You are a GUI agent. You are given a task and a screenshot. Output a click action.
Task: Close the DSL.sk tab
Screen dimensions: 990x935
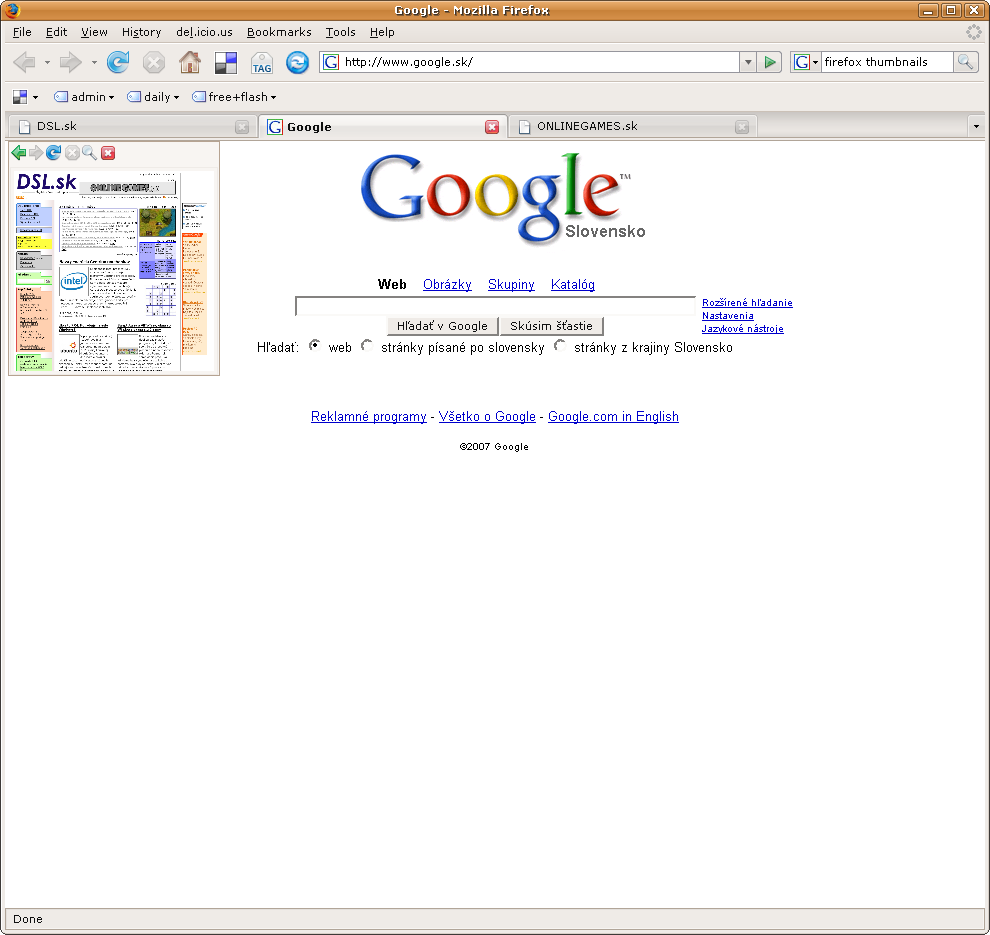(242, 127)
